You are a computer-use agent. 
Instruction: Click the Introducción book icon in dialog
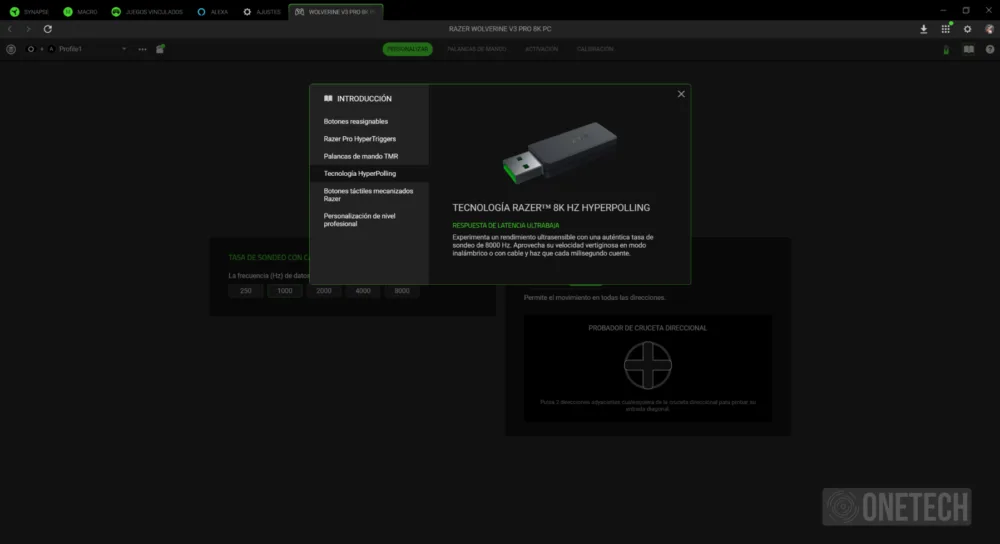[328, 98]
